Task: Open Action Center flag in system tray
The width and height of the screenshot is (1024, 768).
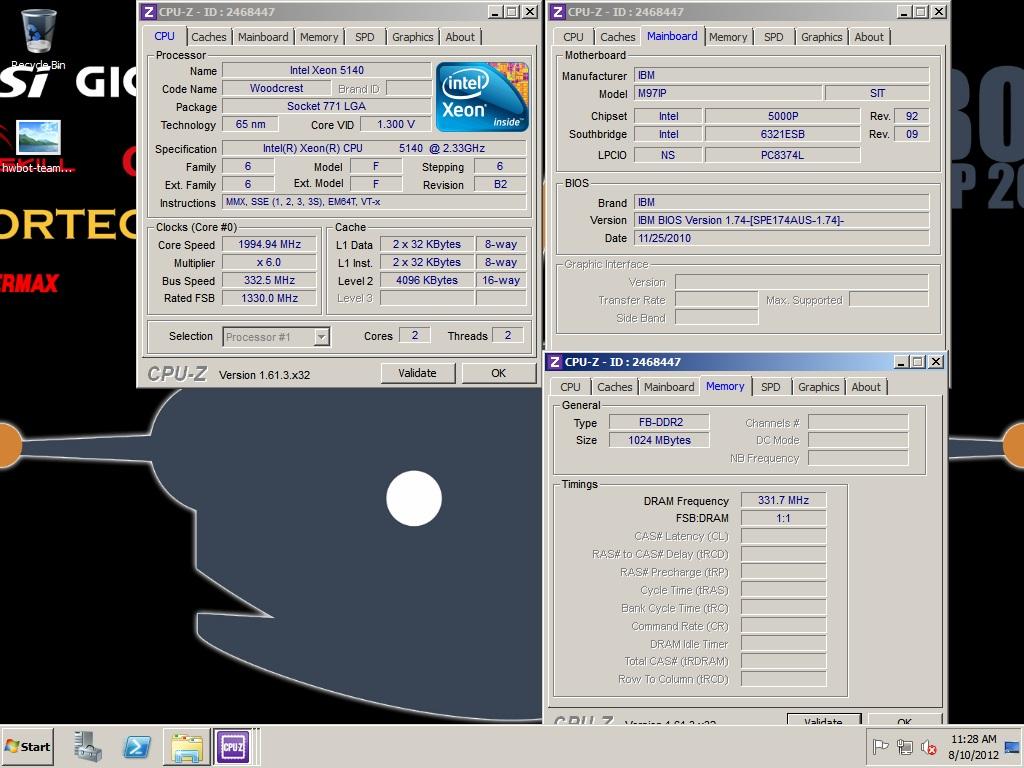Action: tap(880, 746)
